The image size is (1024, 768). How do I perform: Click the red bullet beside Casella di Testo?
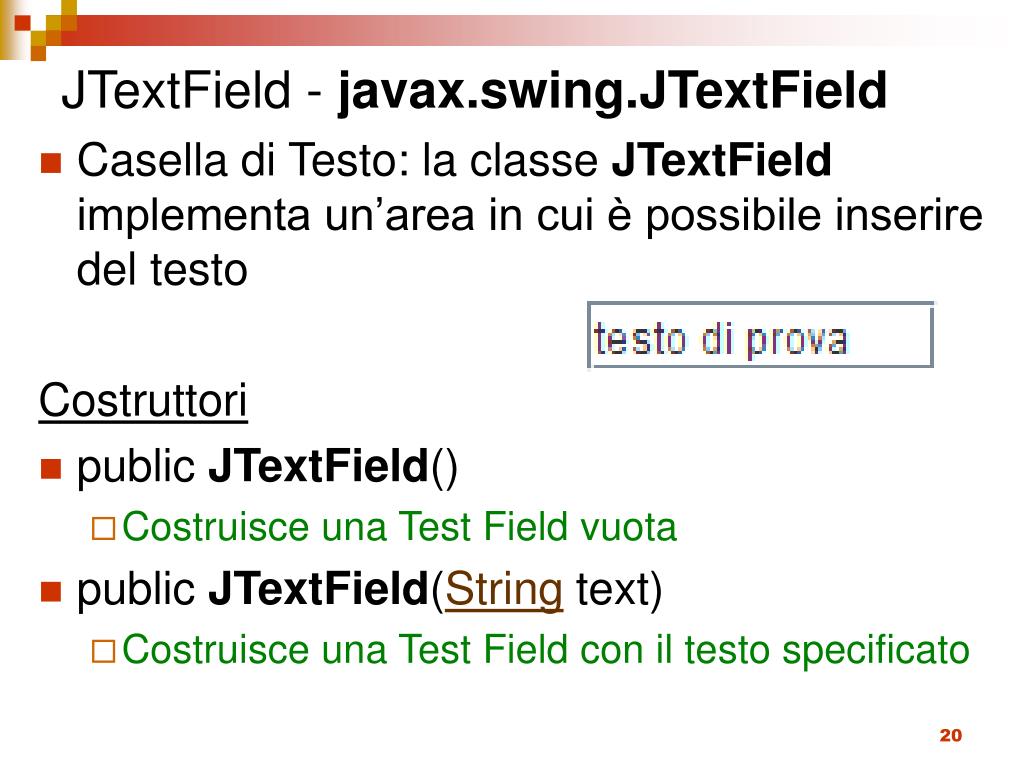(x=50, y=163)
